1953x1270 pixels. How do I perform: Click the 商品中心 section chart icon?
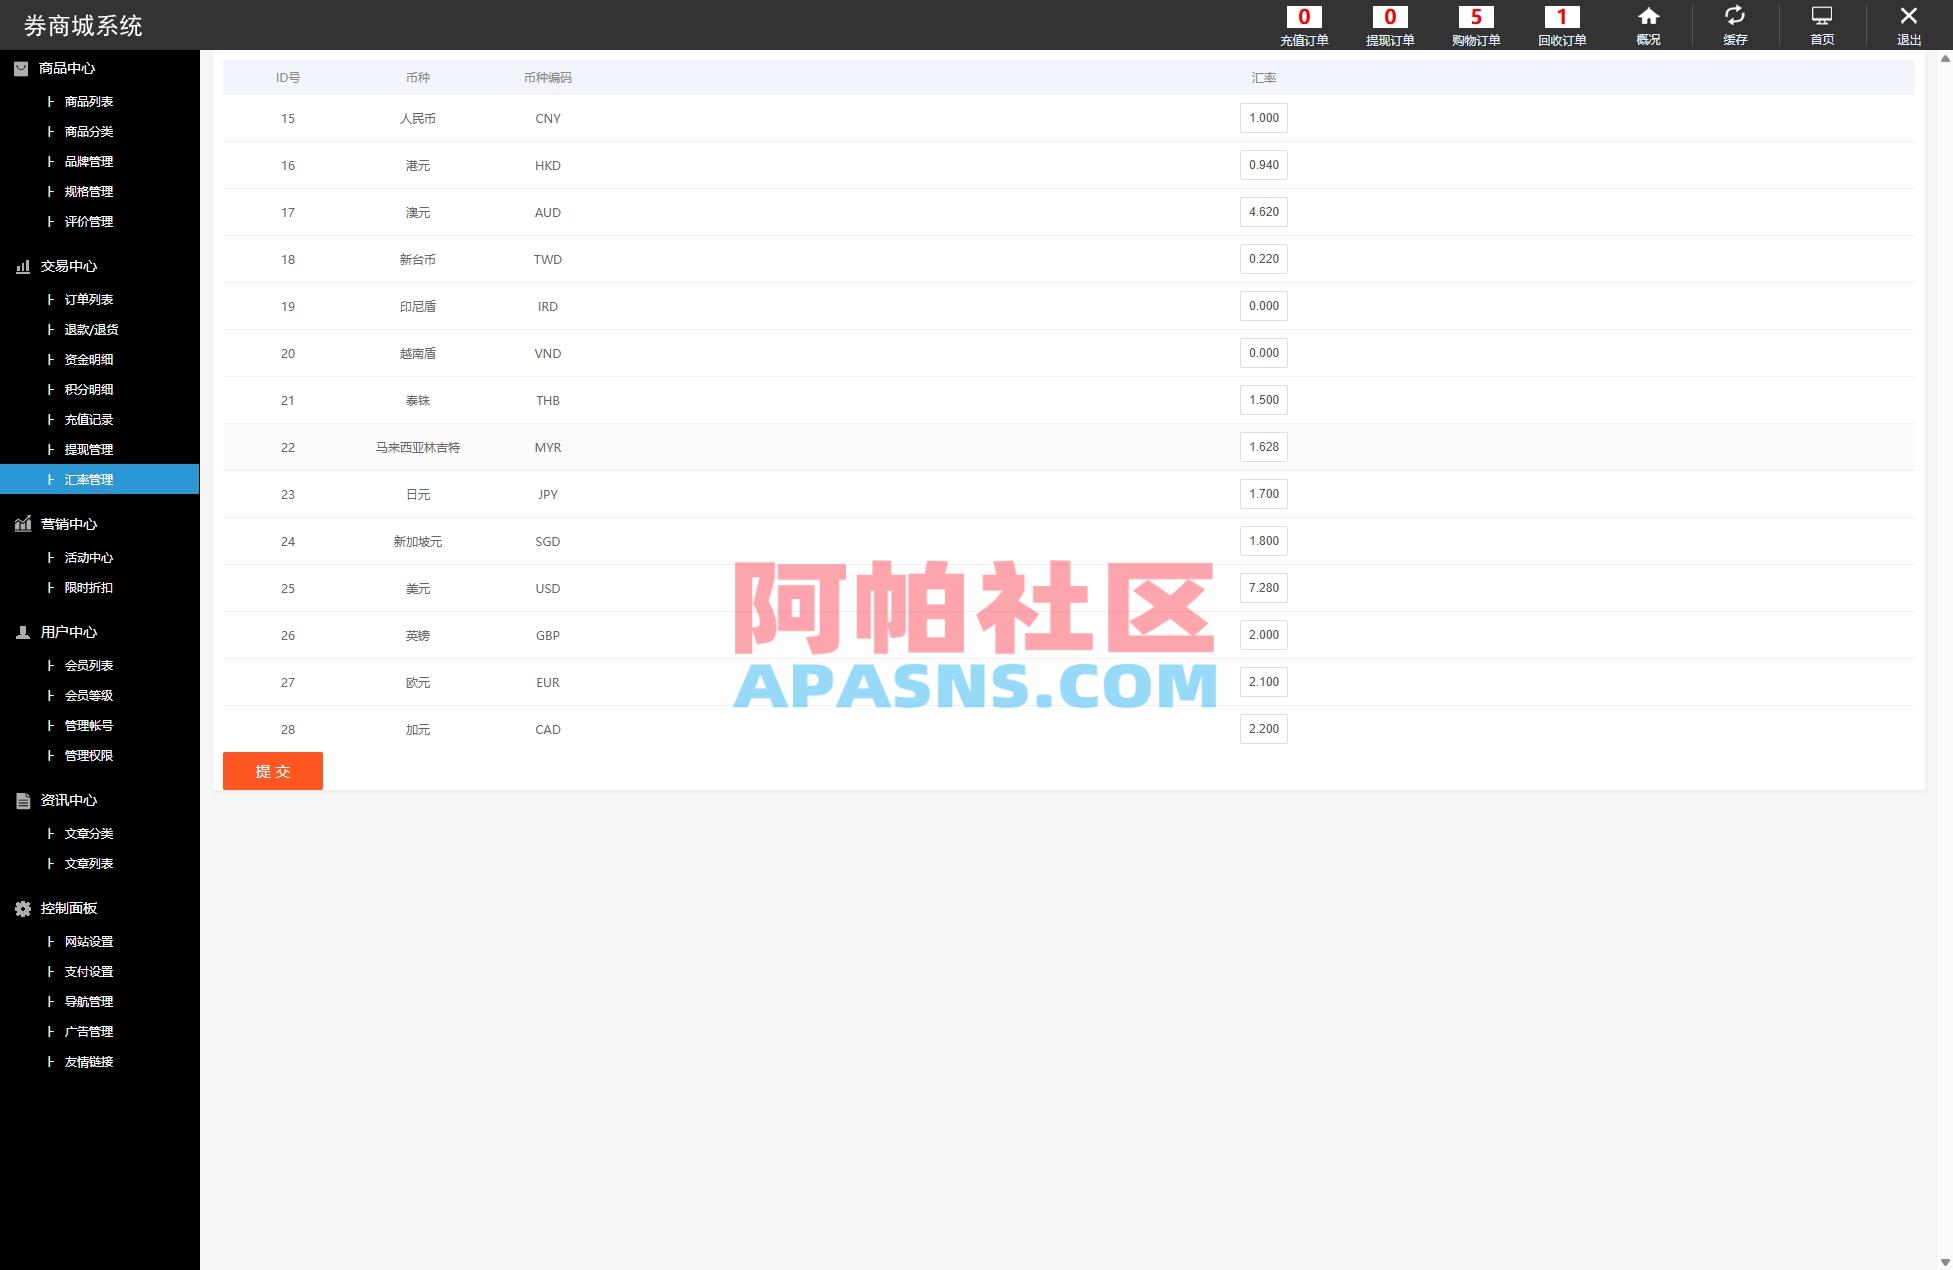(x=21, y=68)
